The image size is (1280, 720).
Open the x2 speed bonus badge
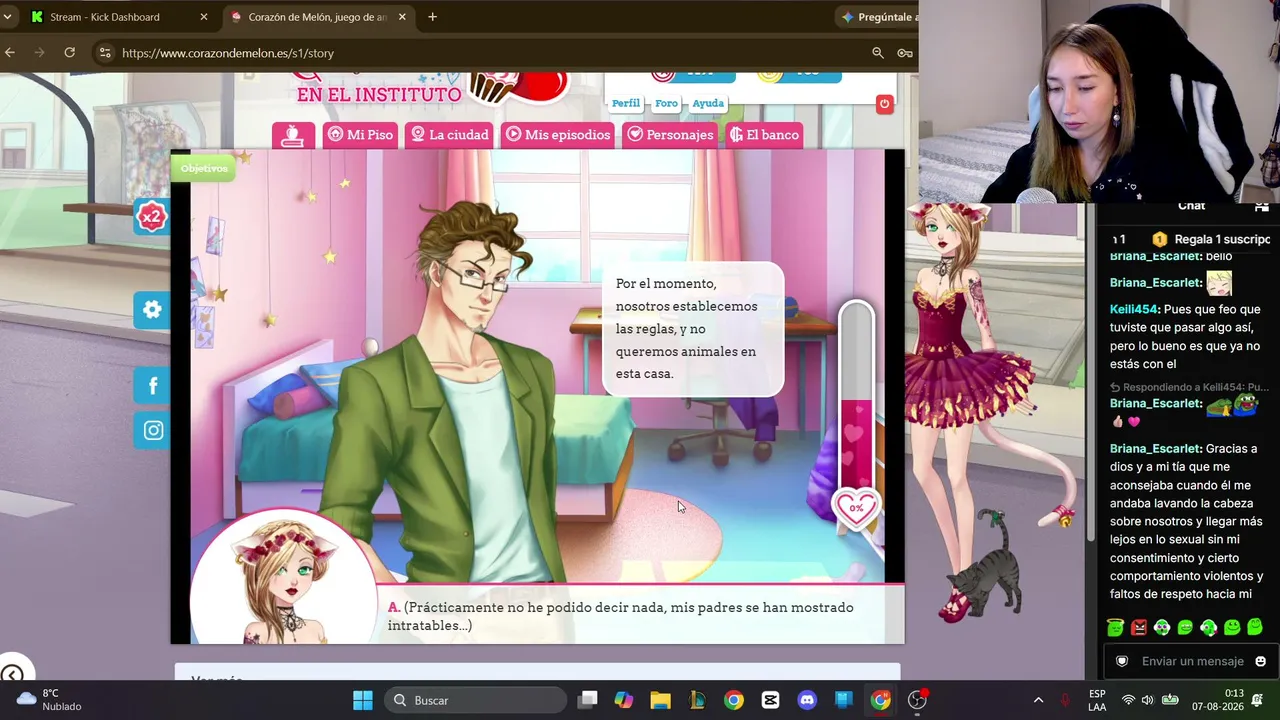click(151, 216)
